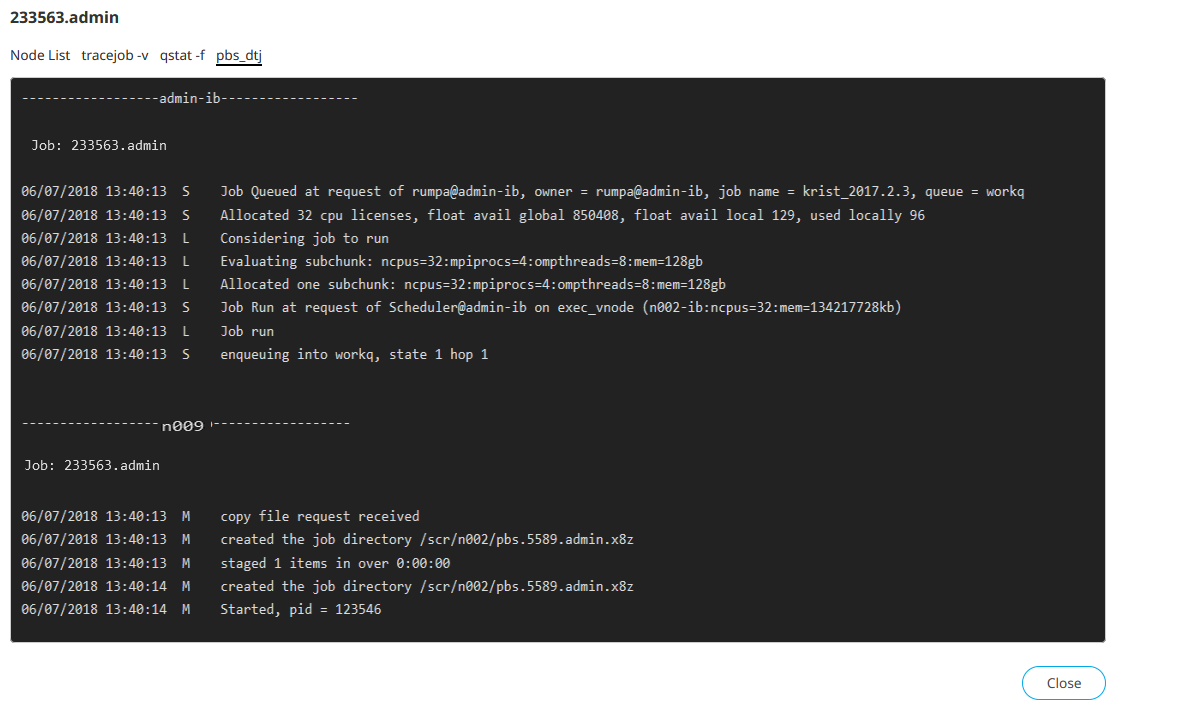Click the admin-ib section header line
Screen dimensions: 1180x707
(x=190, y=99)
